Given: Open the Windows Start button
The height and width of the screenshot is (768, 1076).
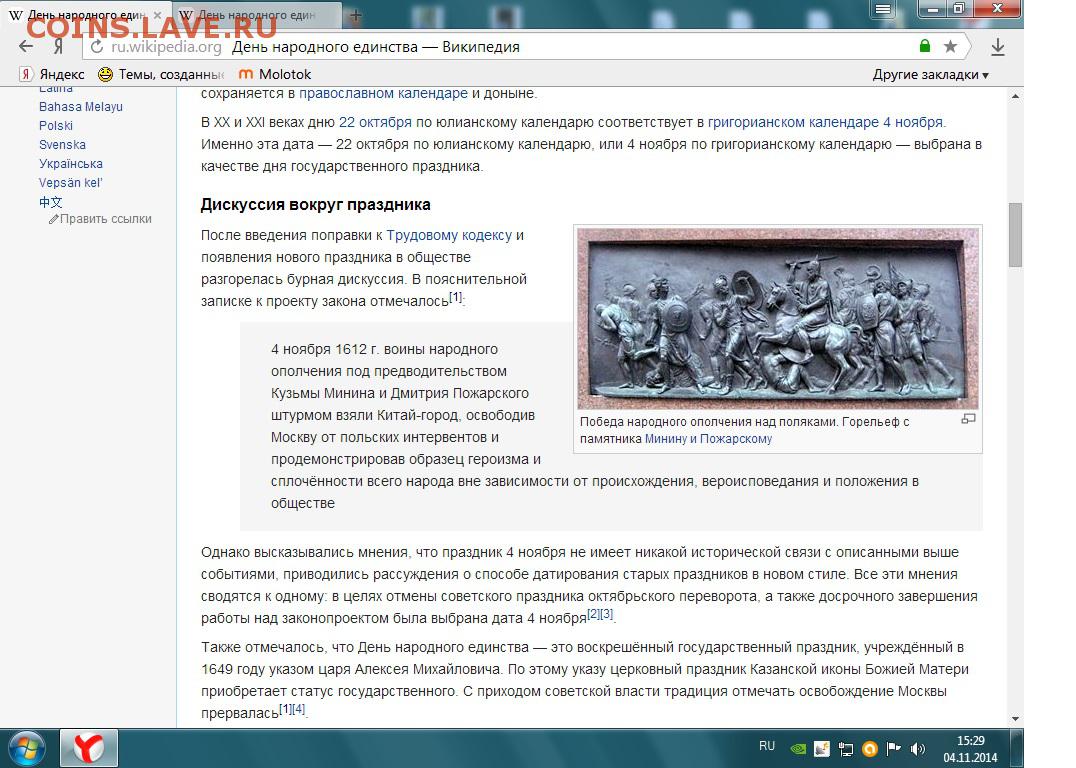Looking at the screenshot, I should click(26, 748).
